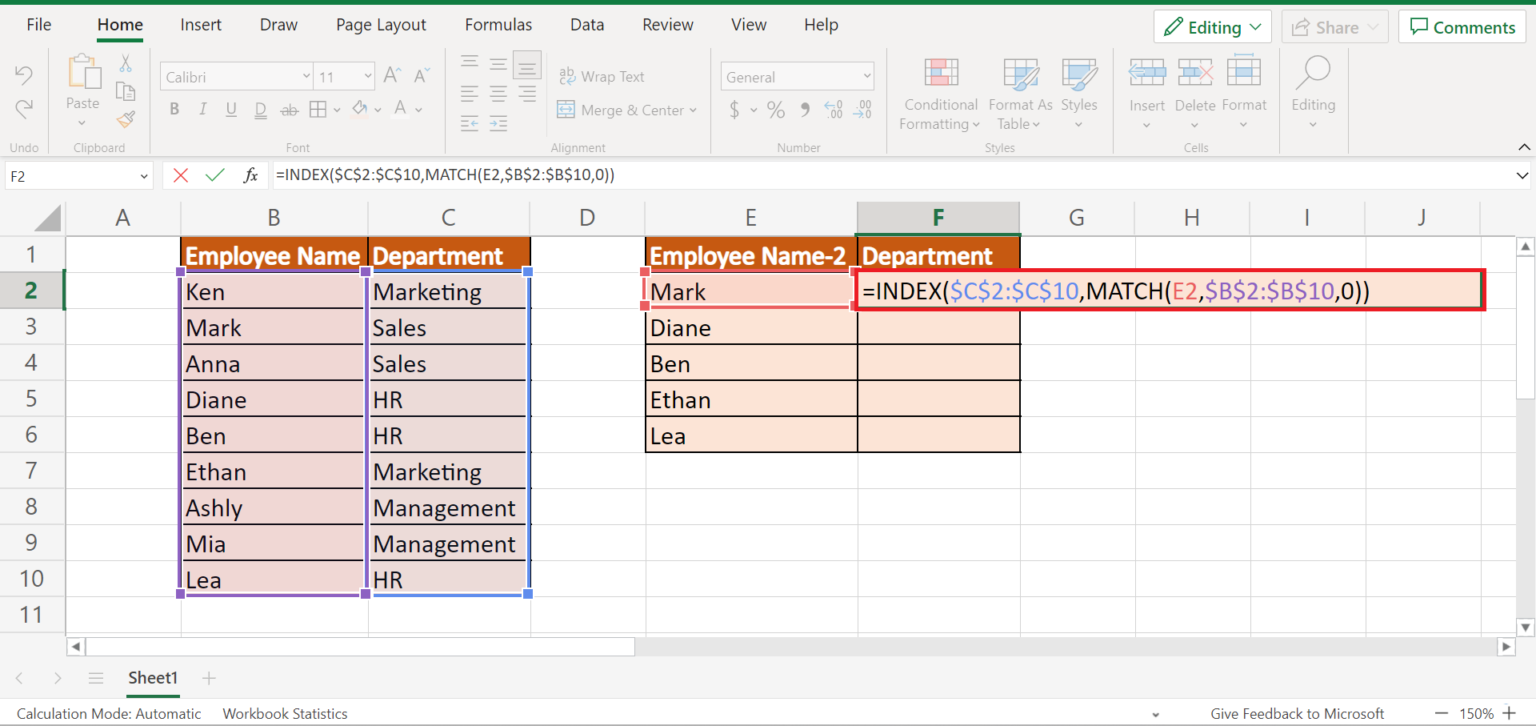The width and height of the screenshot is (1536, 726).
Task: Open Conditional Formatting options
Action: (x=939, y=95)
